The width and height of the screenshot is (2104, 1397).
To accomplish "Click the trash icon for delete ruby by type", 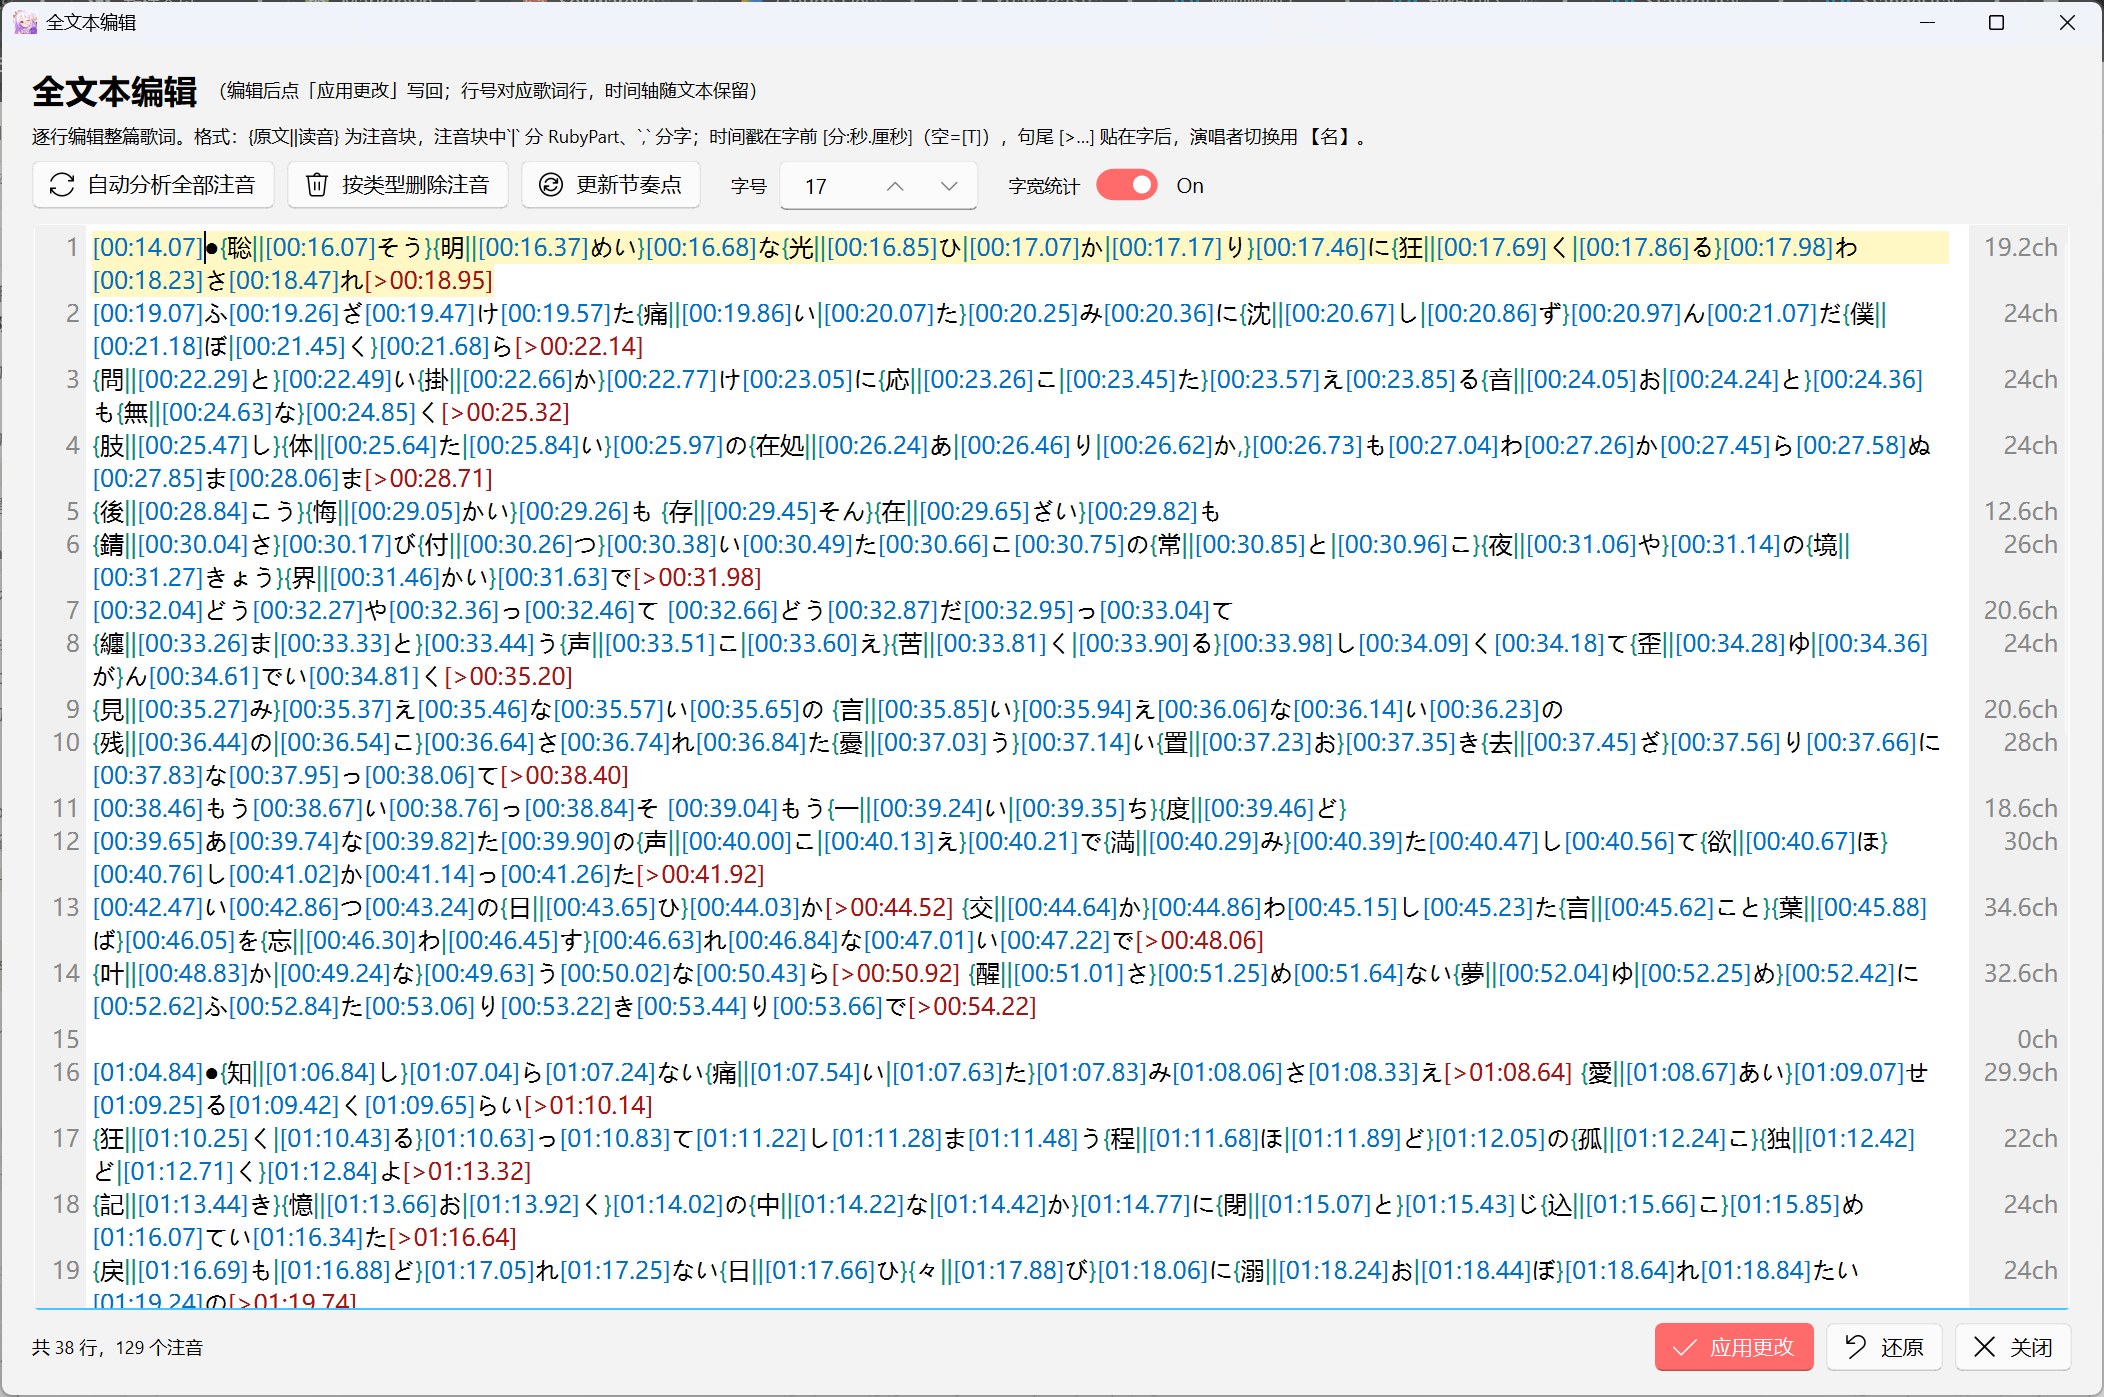I will [x=317, y=185].
